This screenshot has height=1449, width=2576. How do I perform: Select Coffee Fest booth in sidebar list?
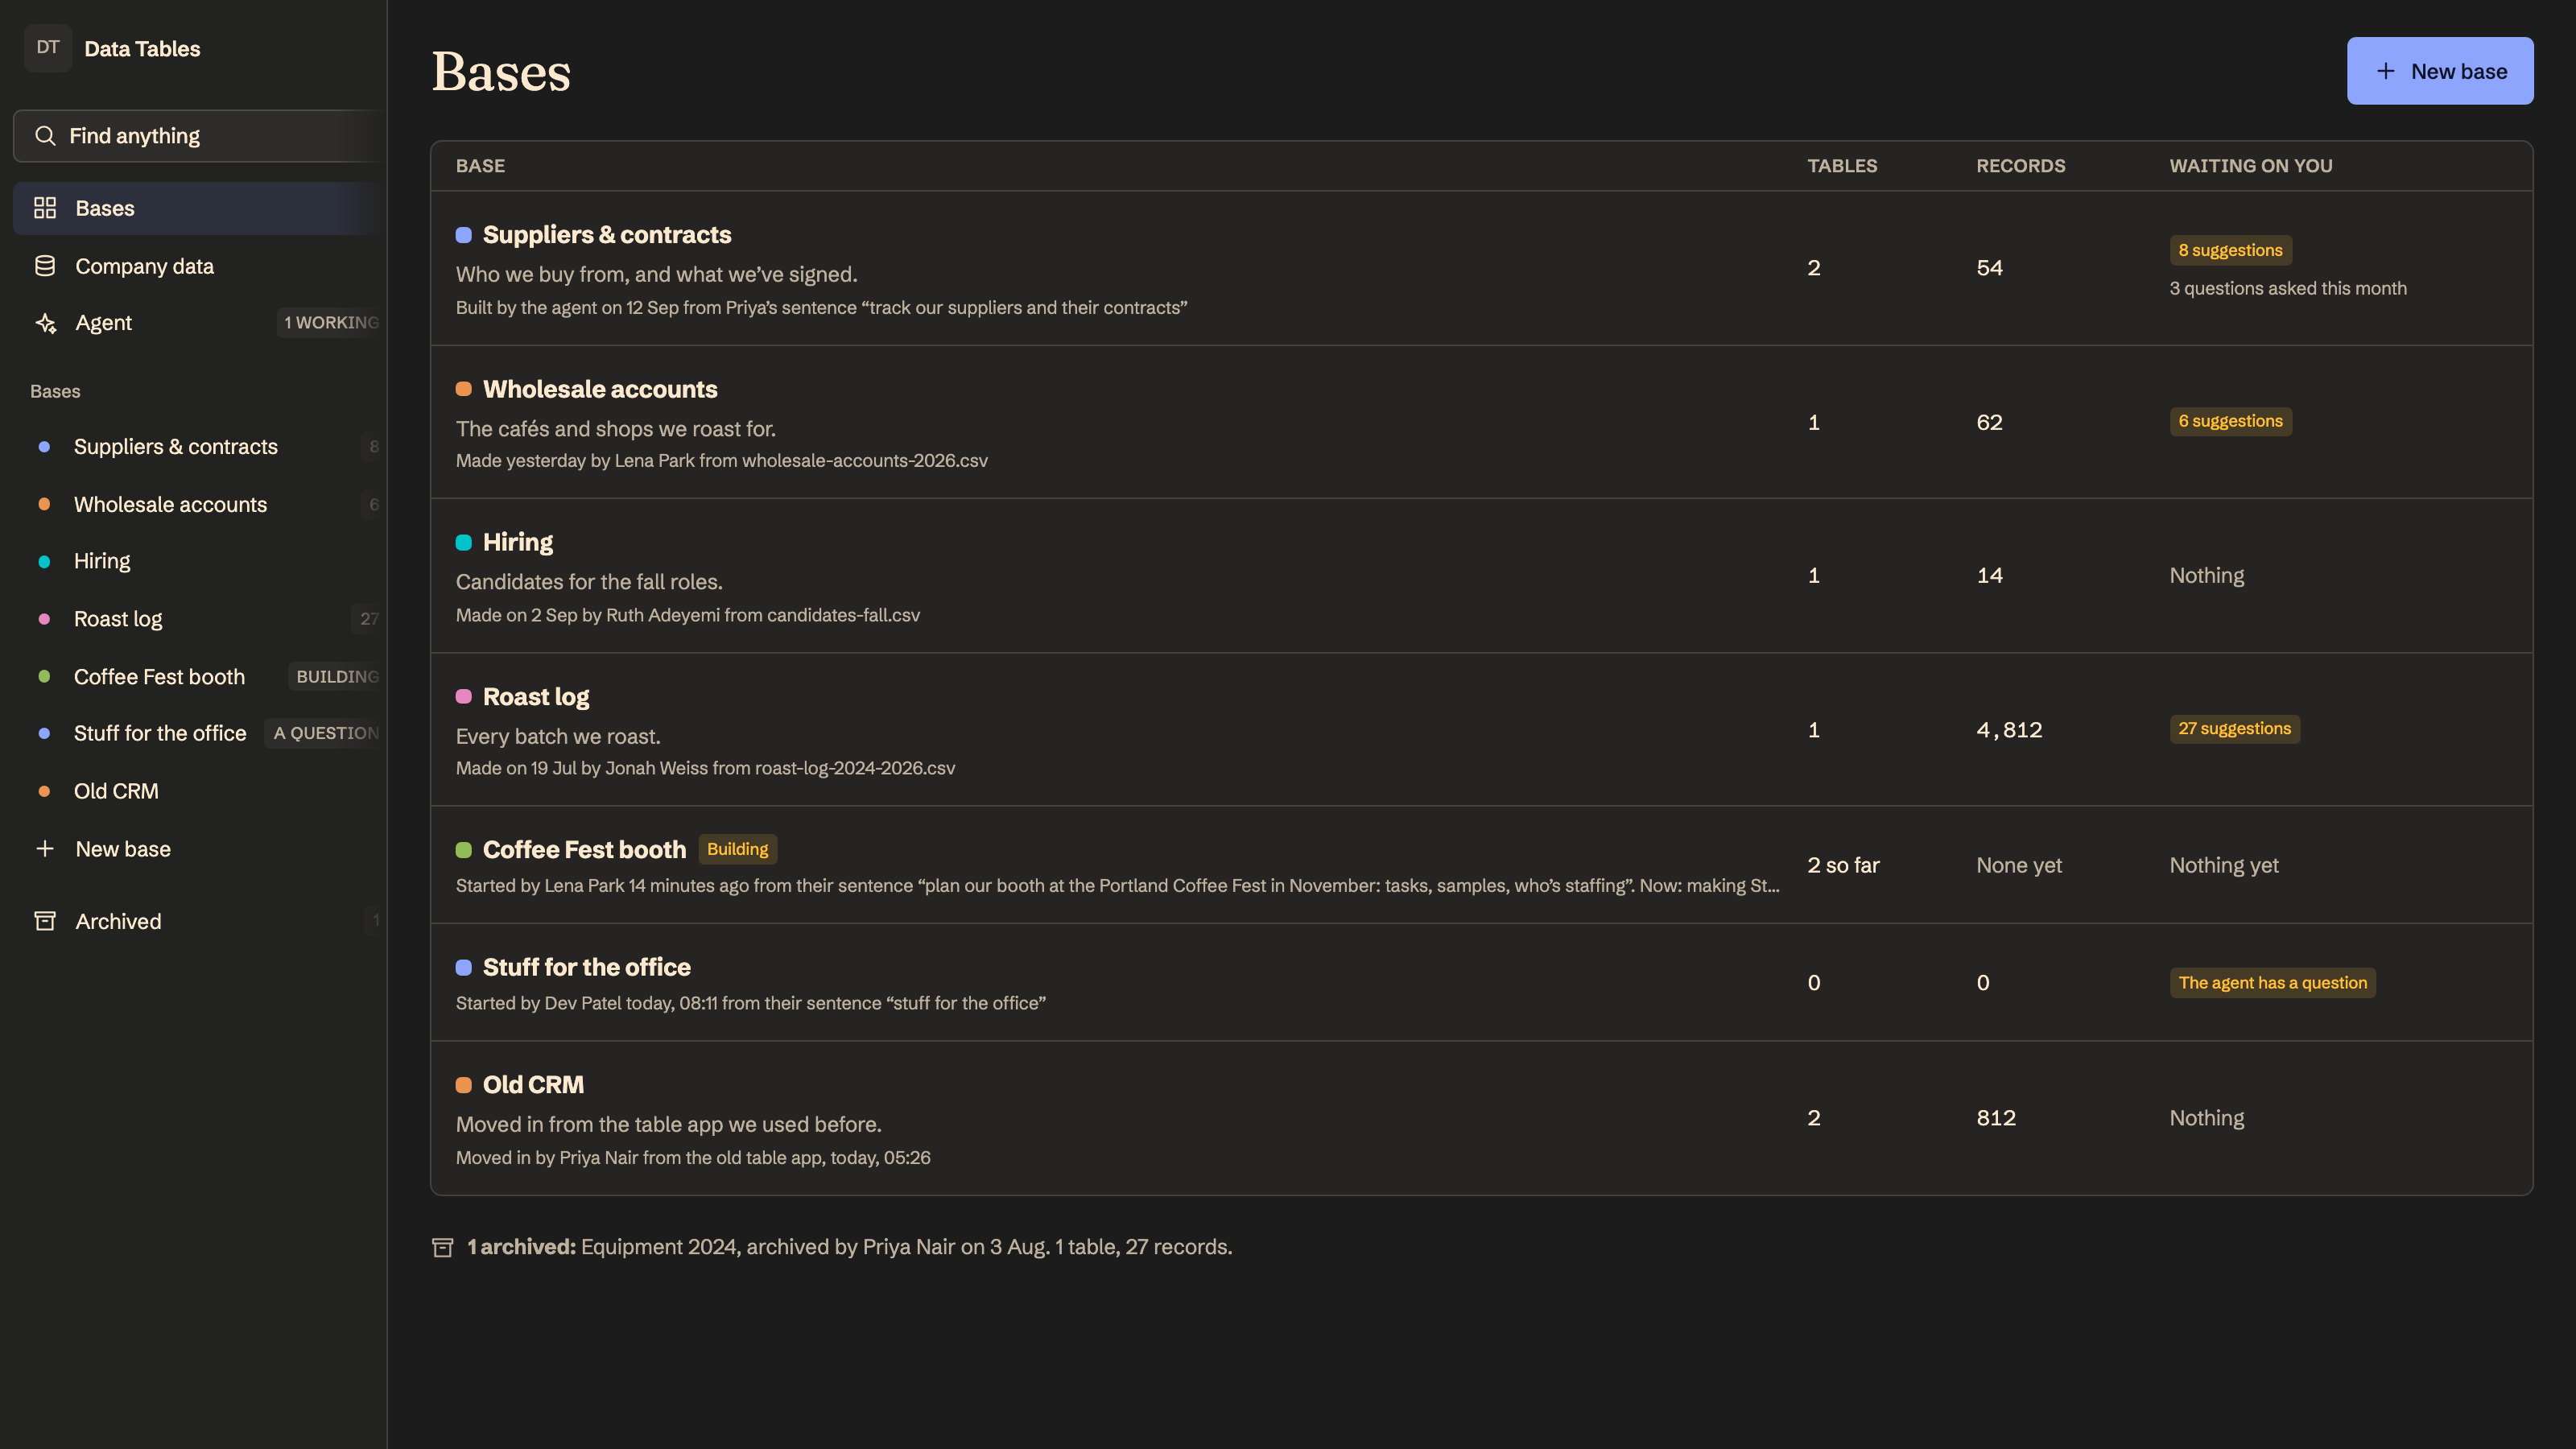[x=200, y=677]
